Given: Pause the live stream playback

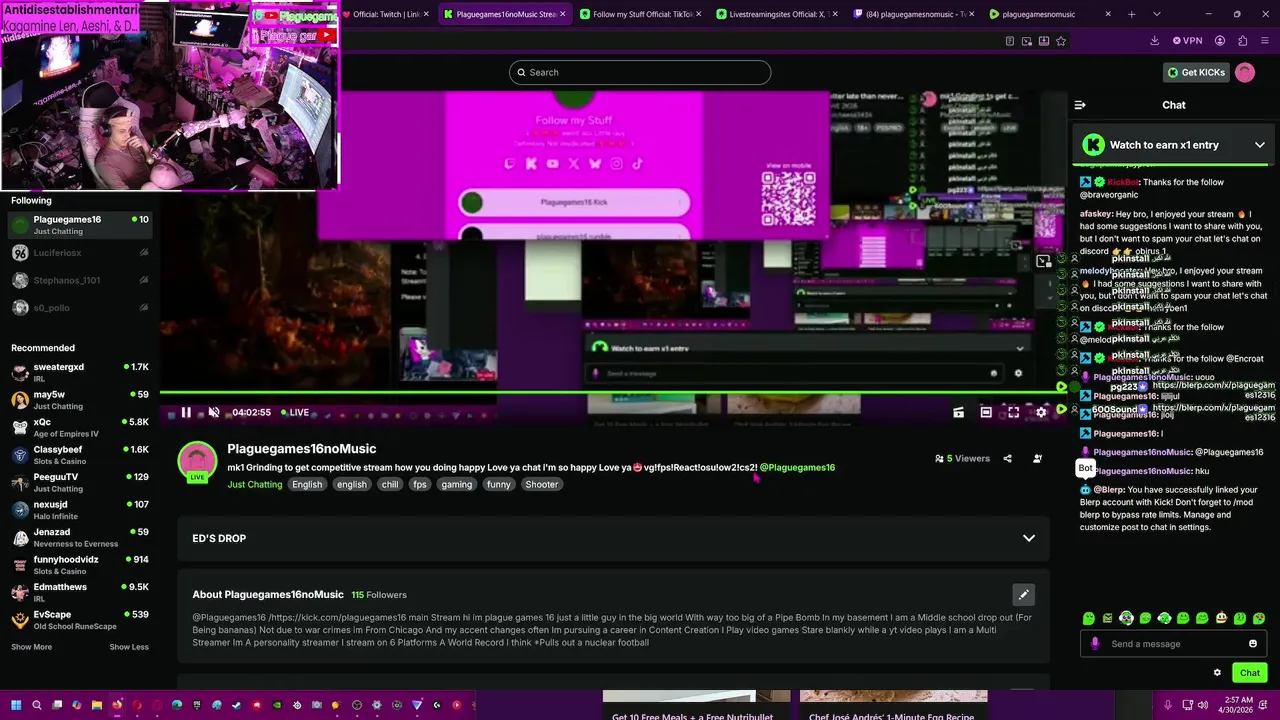Looking at the screenshot, I should click(186, 412).
